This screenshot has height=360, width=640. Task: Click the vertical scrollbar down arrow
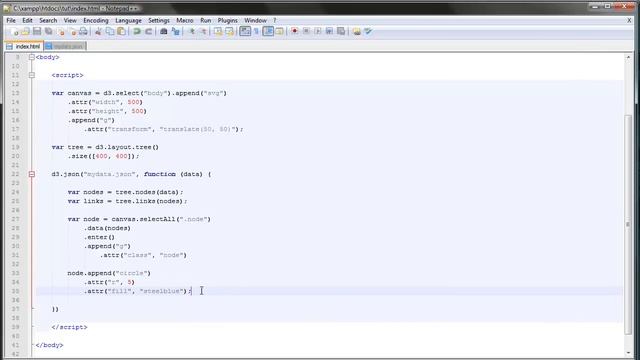pos(628,353)
